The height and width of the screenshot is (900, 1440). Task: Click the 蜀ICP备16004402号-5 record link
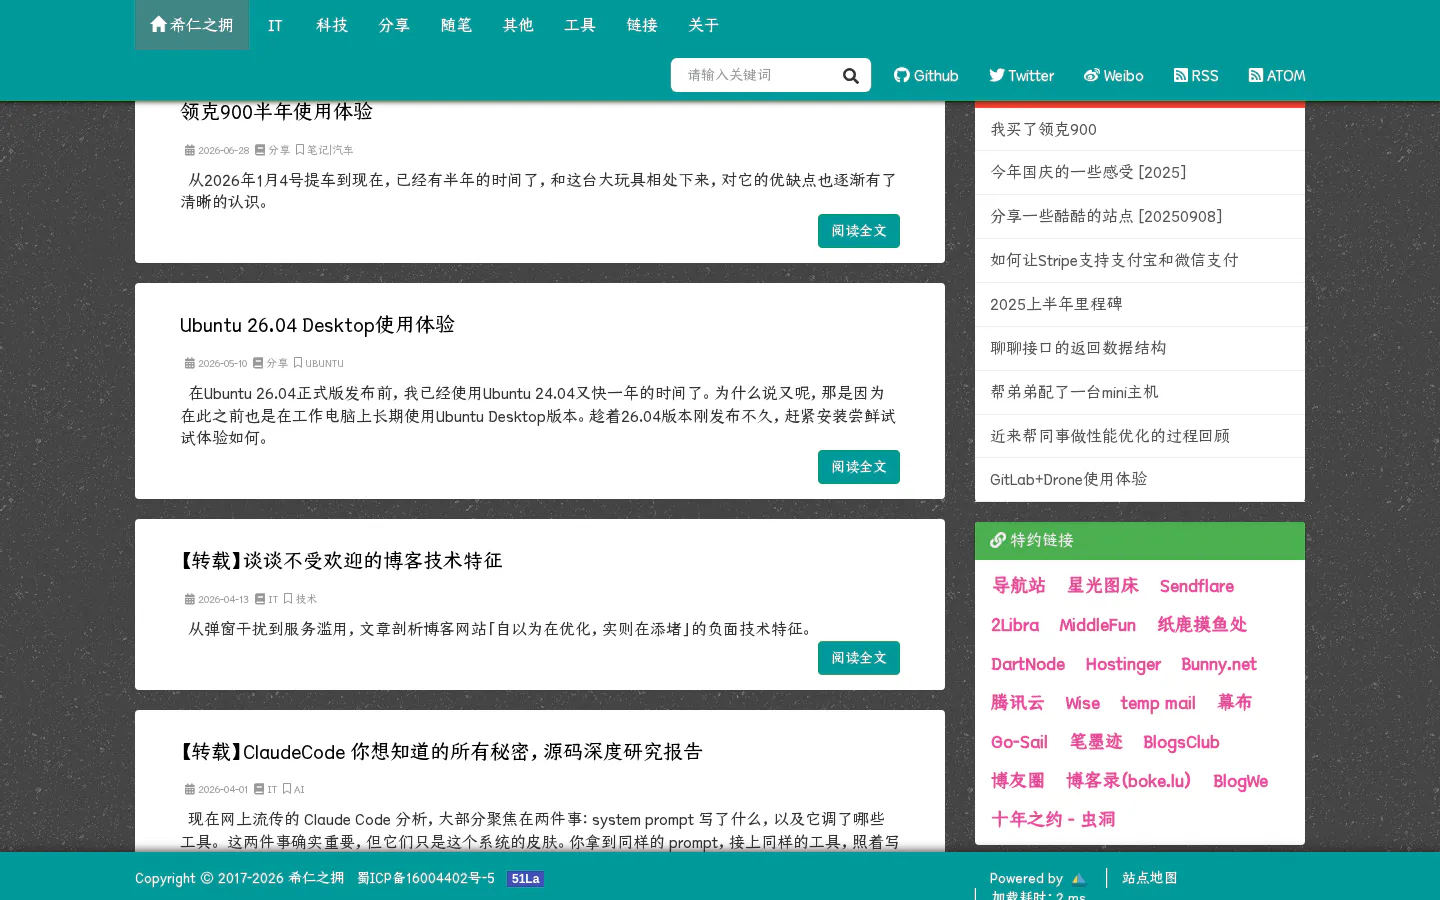pyautogui.click(x=426, y=878)
